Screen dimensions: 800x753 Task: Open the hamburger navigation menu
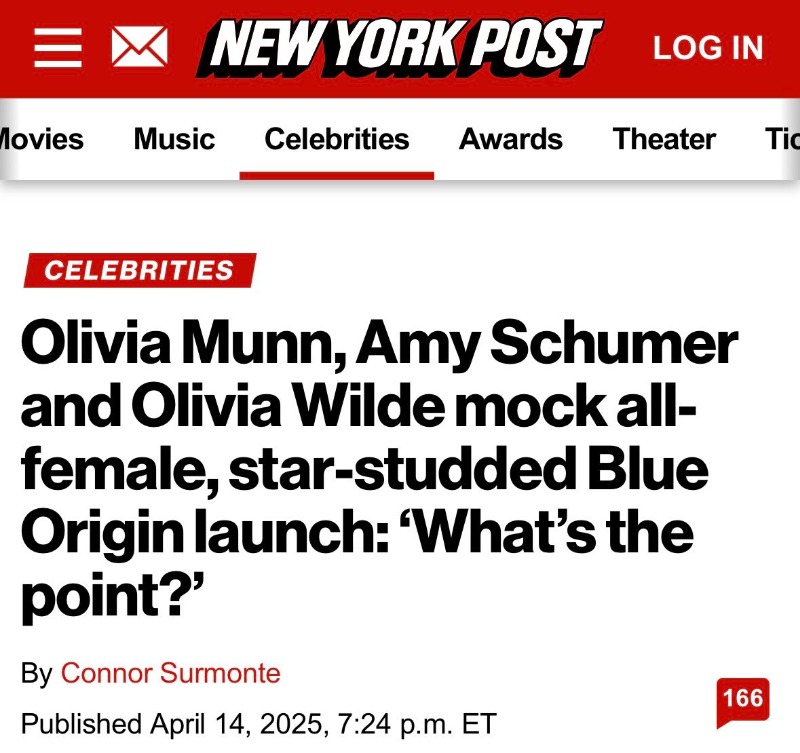tap(57, 47)
